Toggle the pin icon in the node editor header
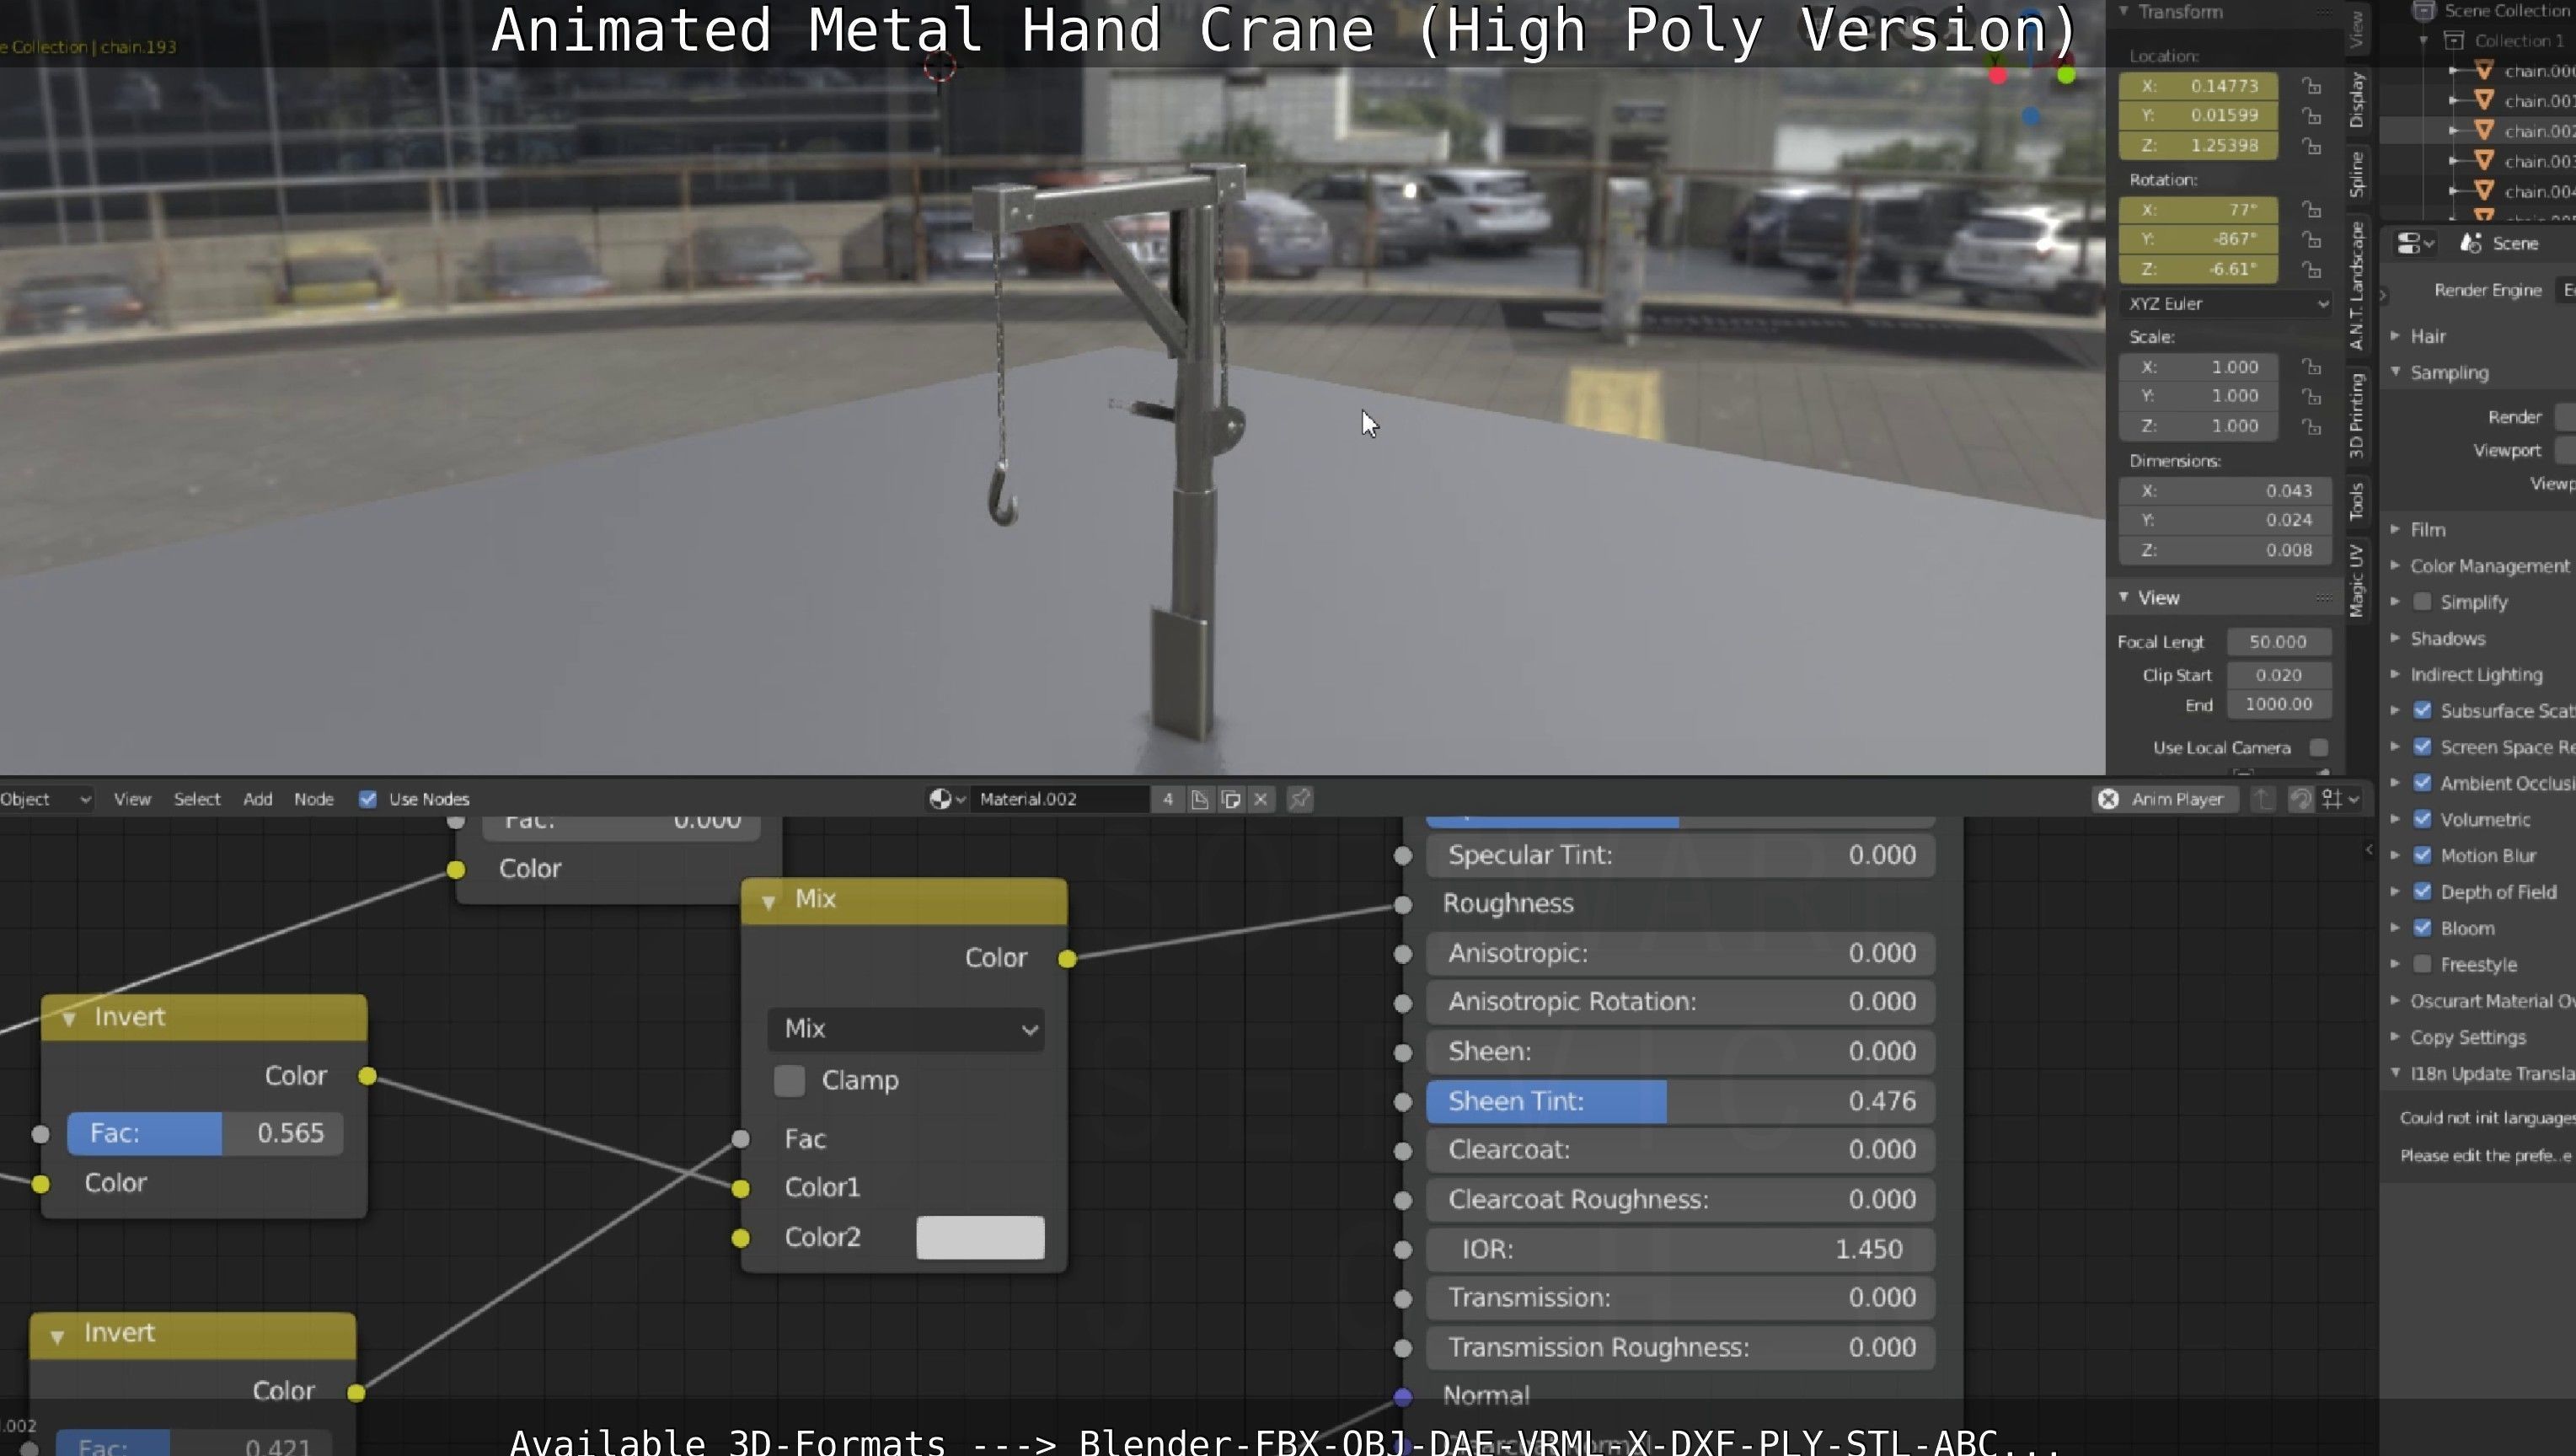The height and width of the screenshot is (1456, 2576). tap(1299, 799)
